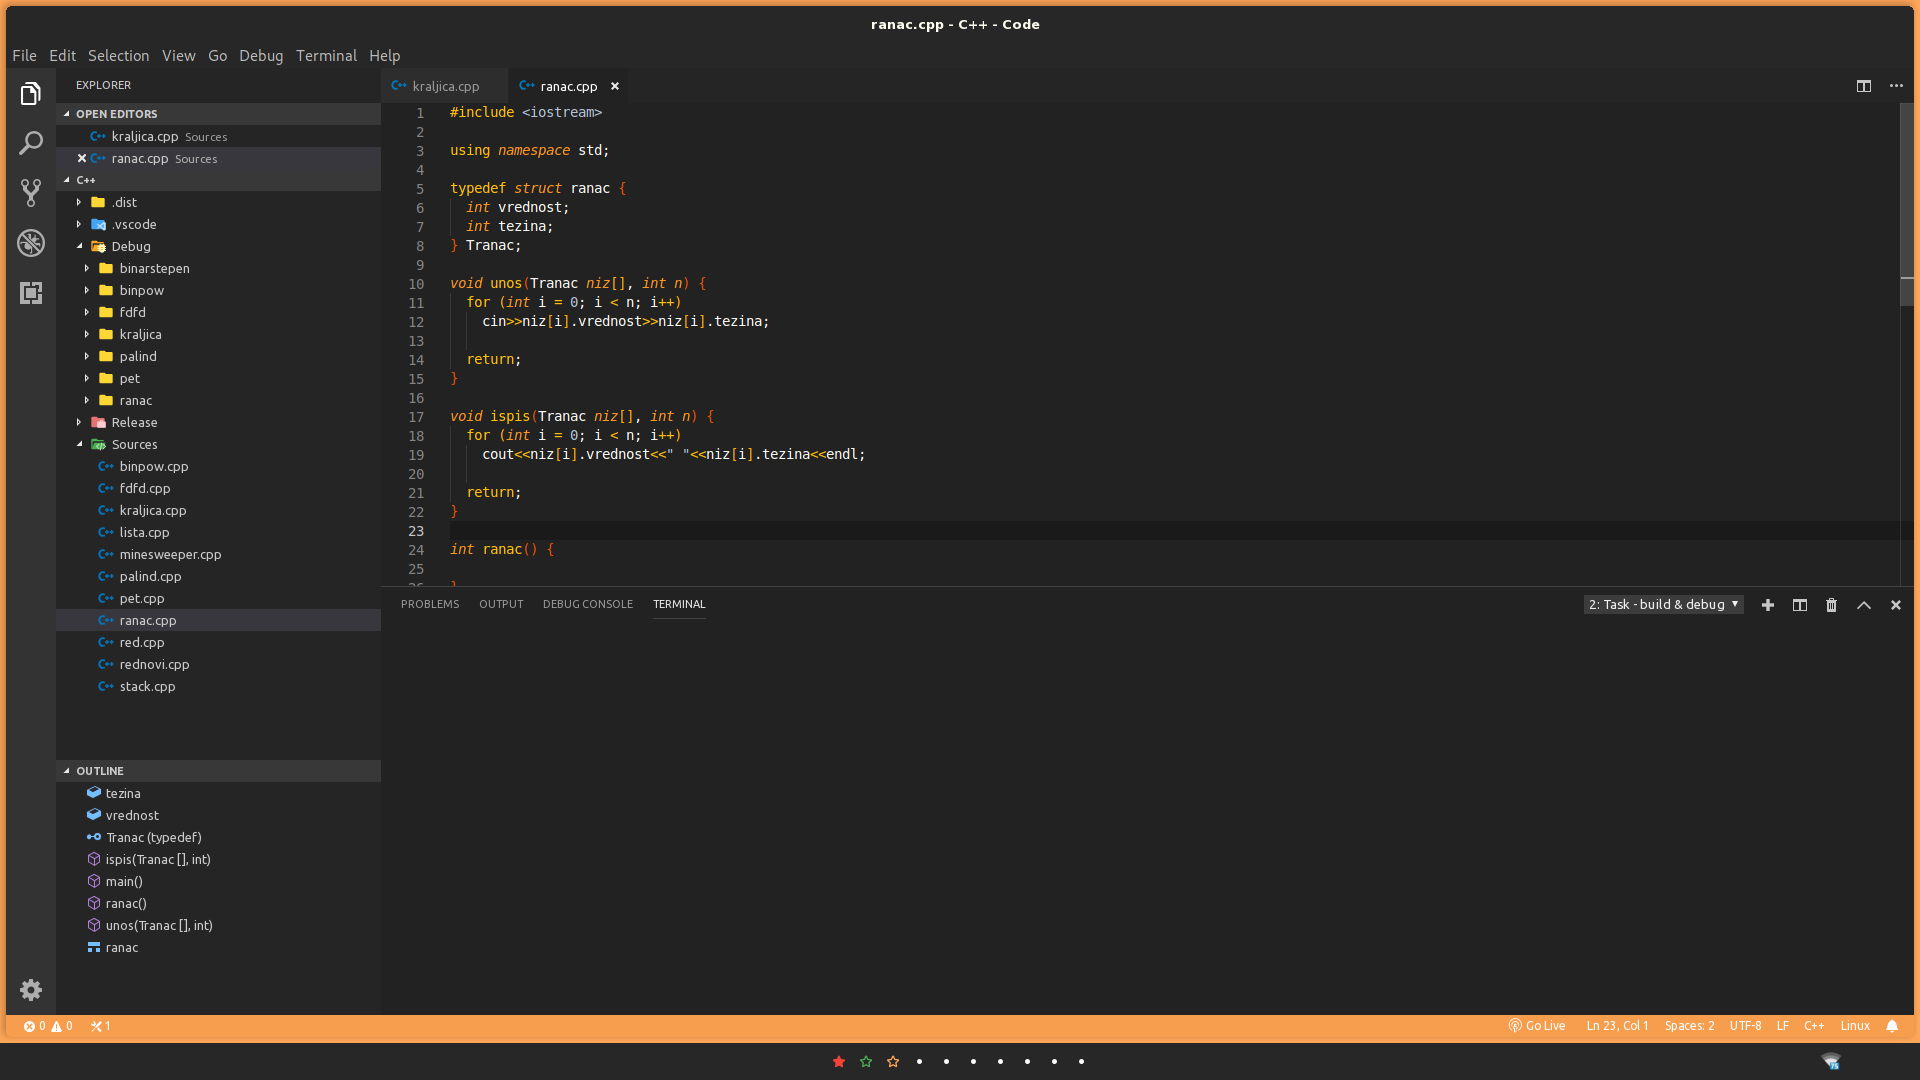Viewport: 1920px width, 1080px height.
Task: Expand the Release folder
Action: click(218, 422)
